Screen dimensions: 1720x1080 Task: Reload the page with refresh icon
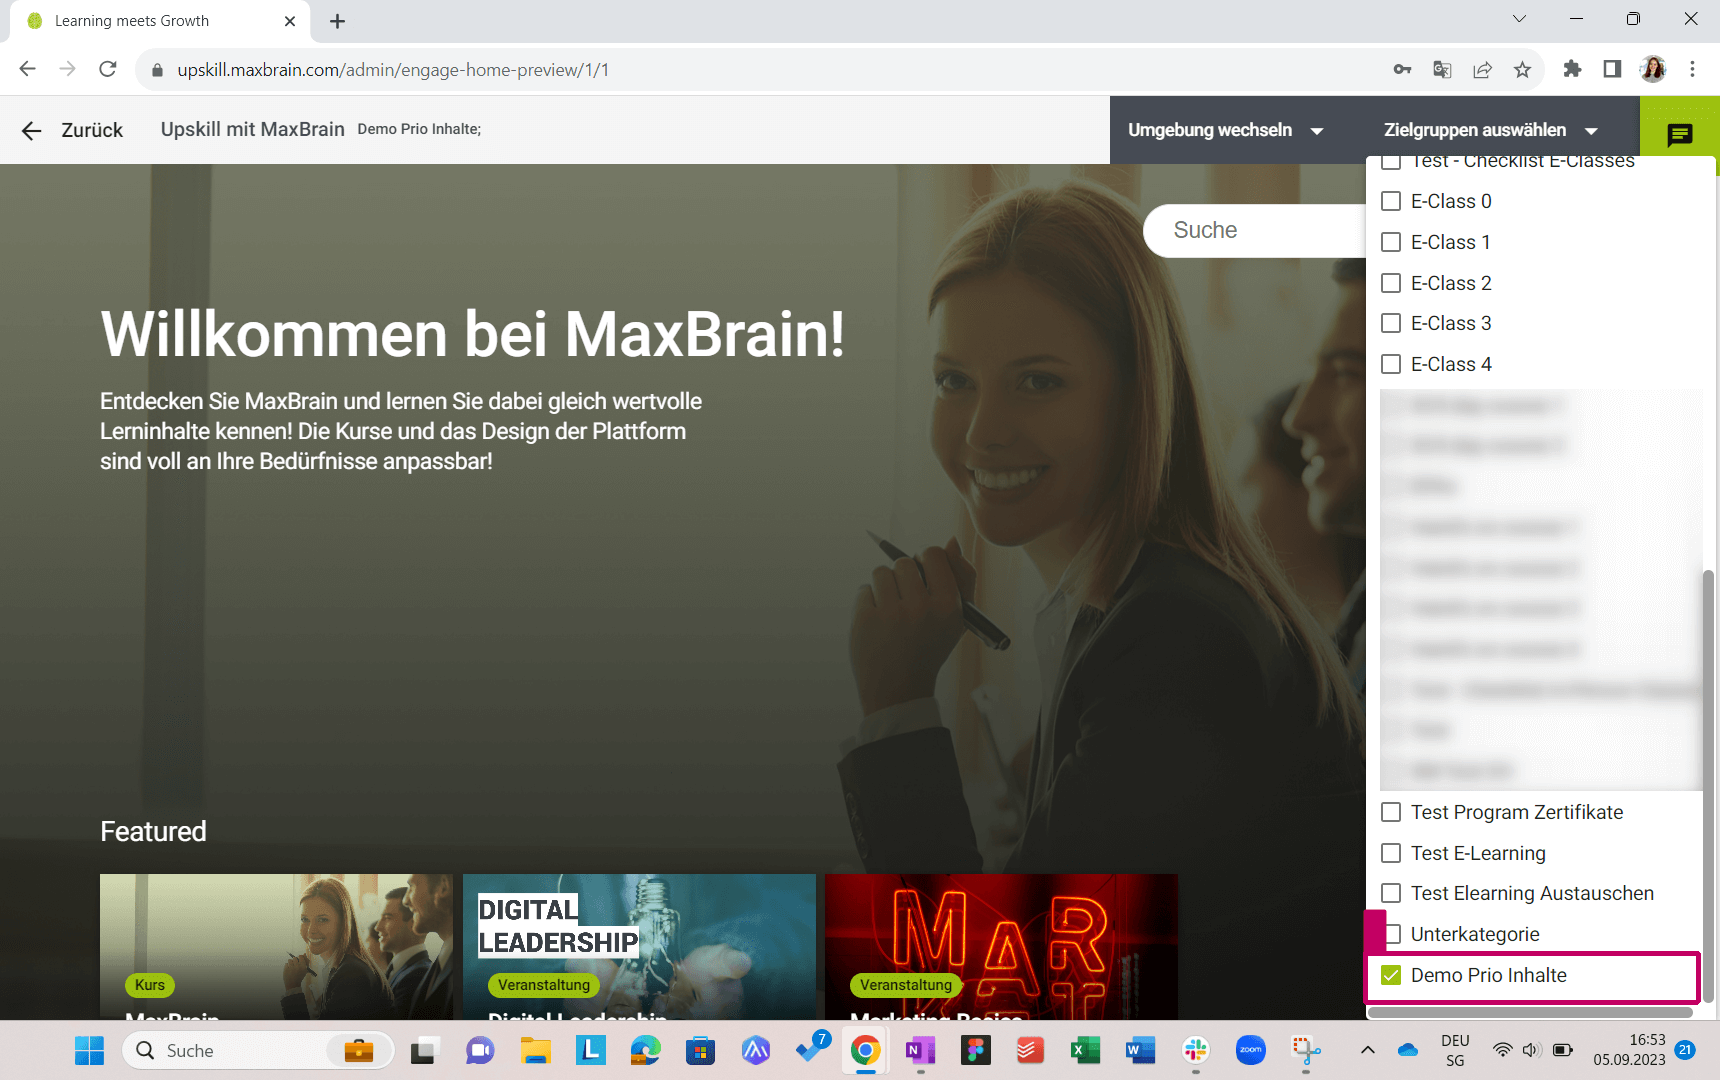[108, 69]
